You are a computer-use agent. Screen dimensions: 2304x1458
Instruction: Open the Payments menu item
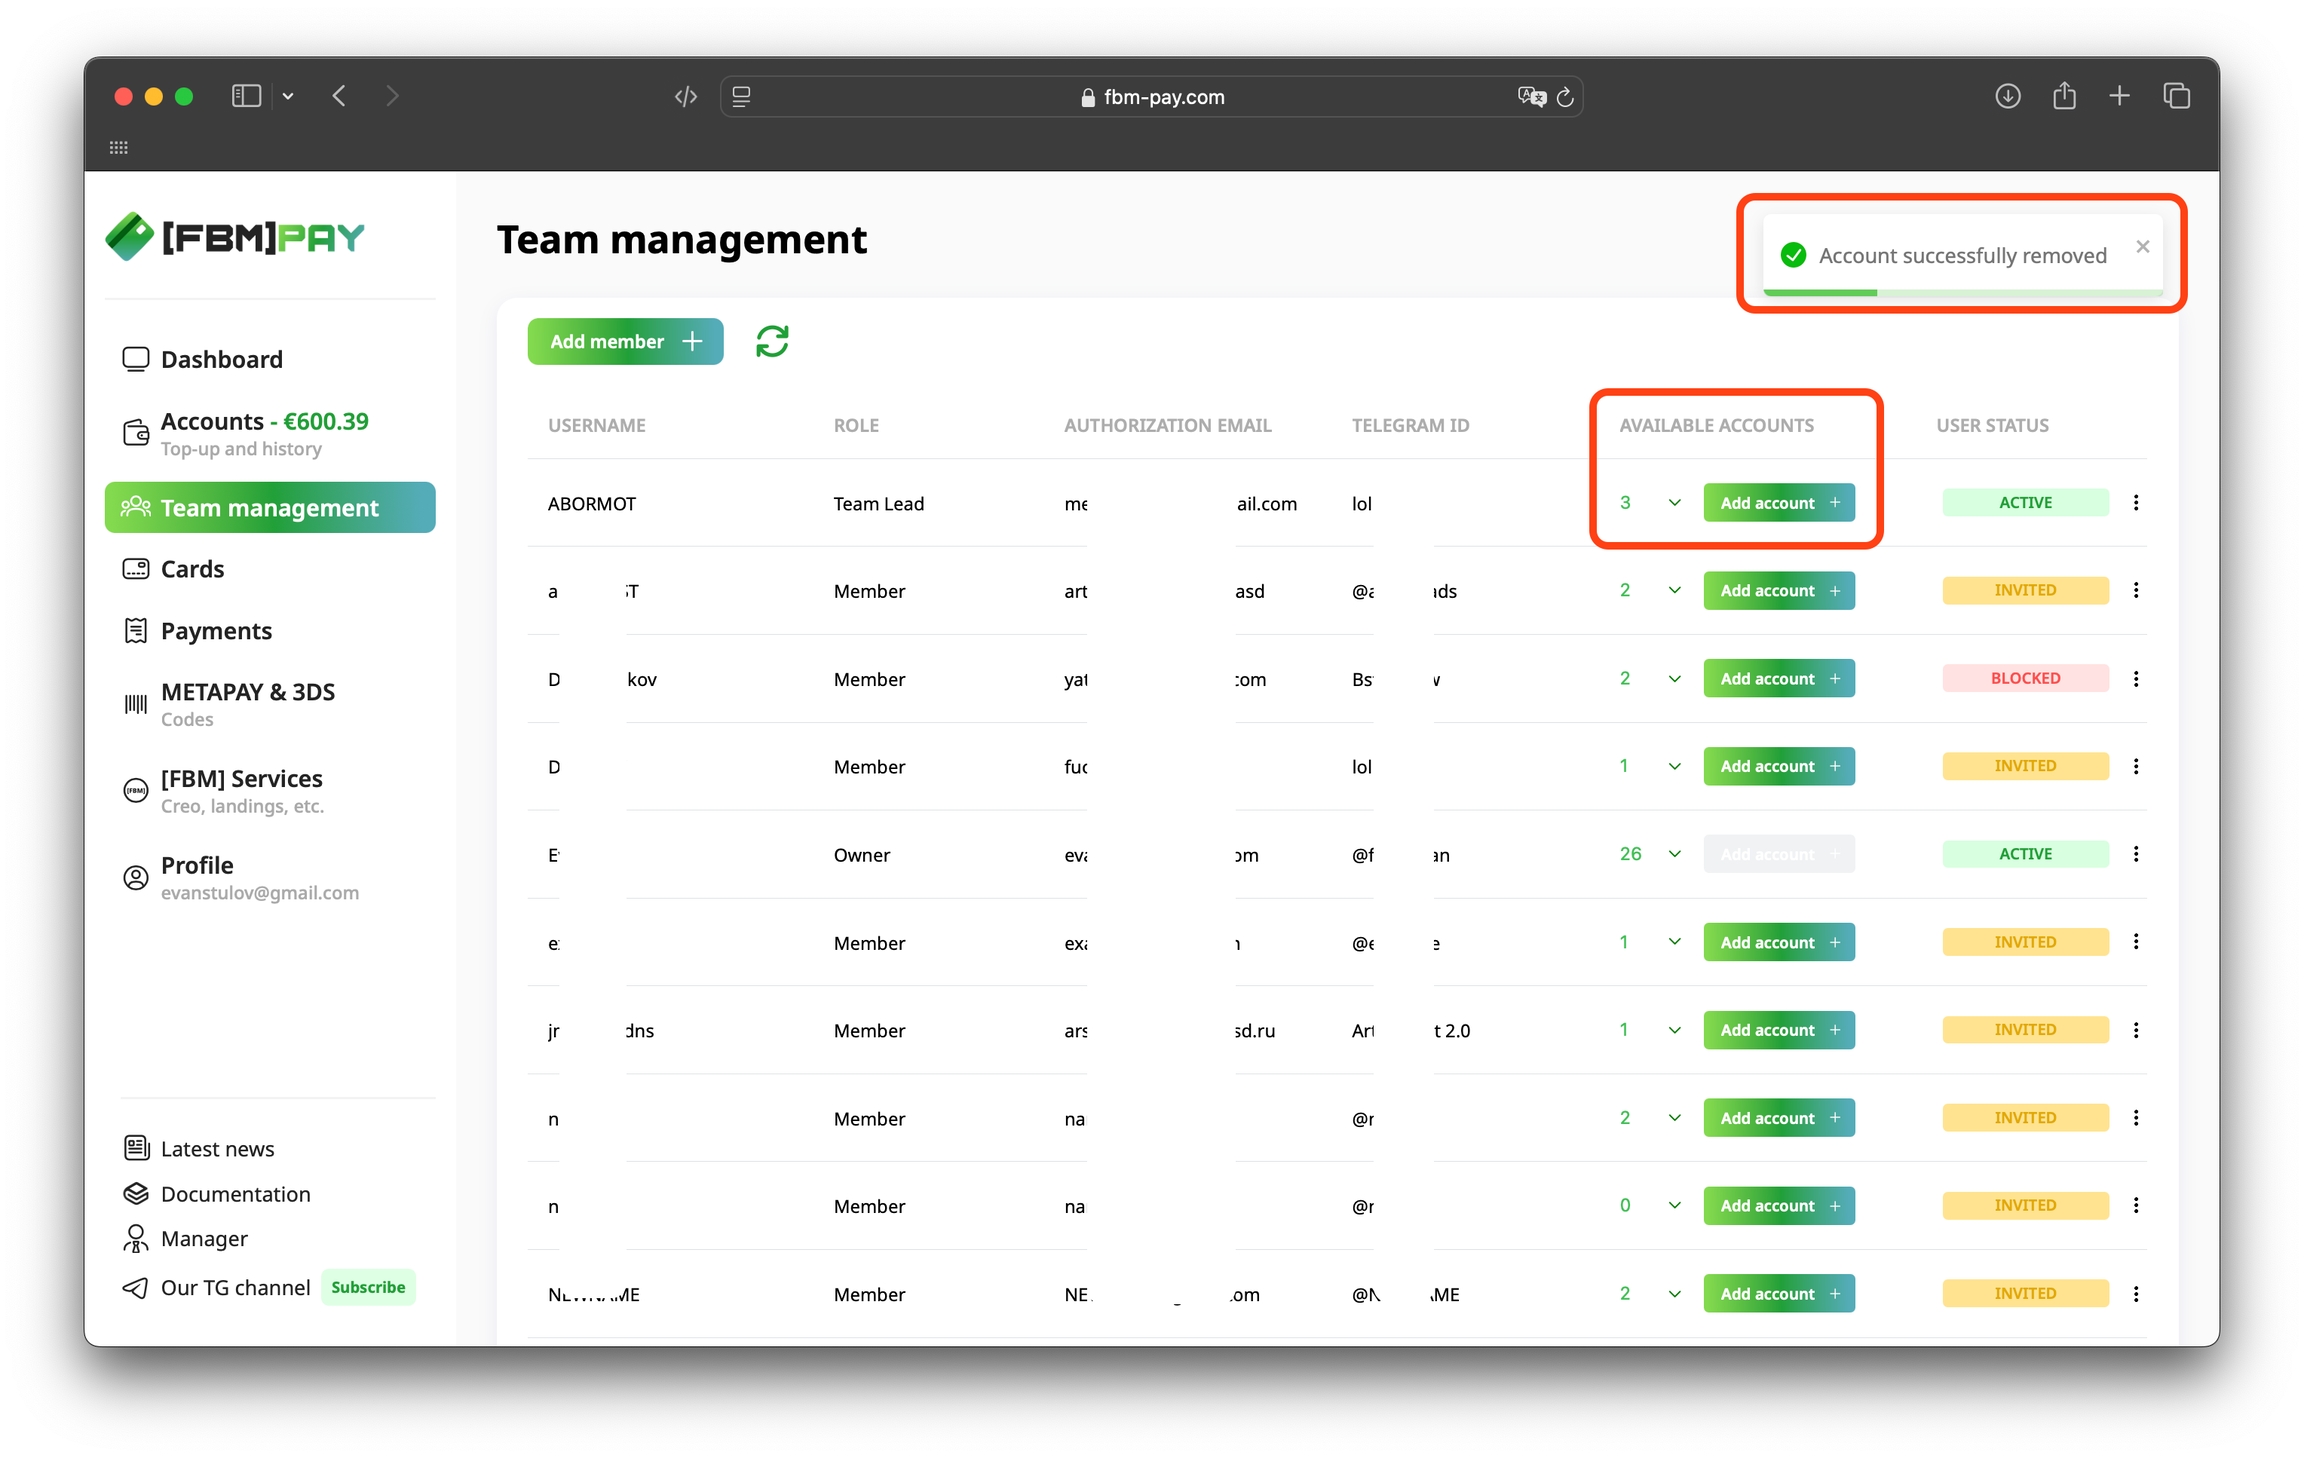216,631
